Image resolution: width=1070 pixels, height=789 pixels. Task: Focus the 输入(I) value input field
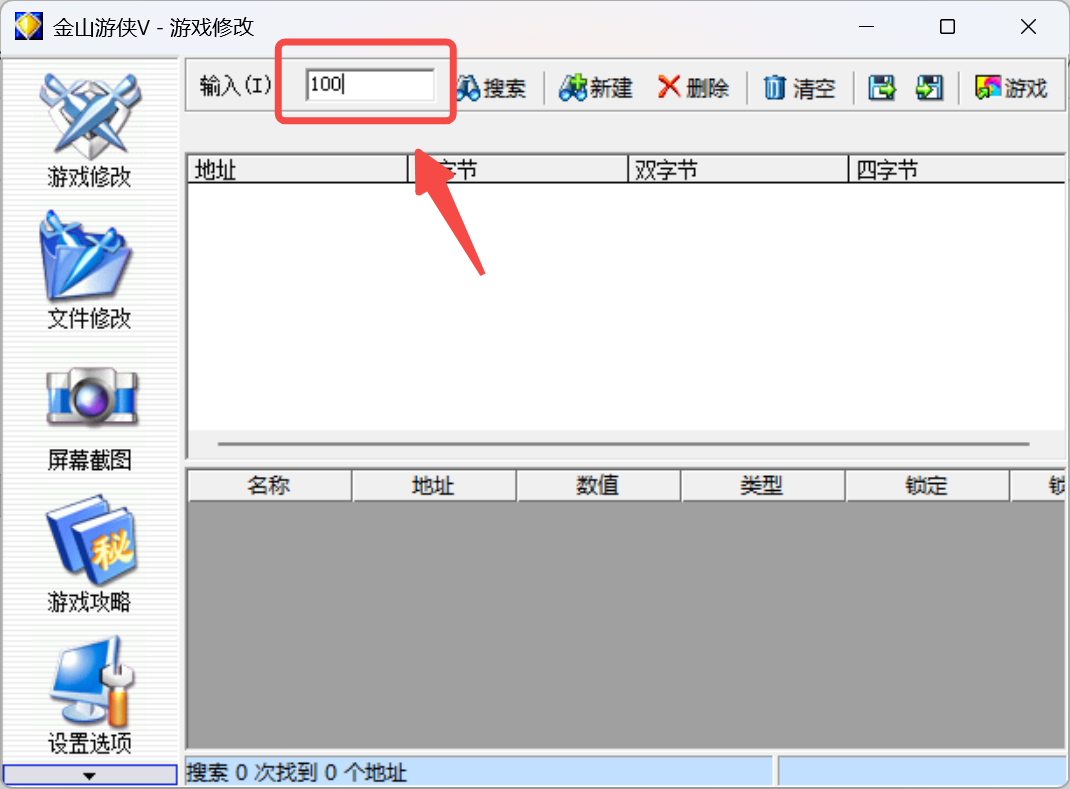(370, 85)
